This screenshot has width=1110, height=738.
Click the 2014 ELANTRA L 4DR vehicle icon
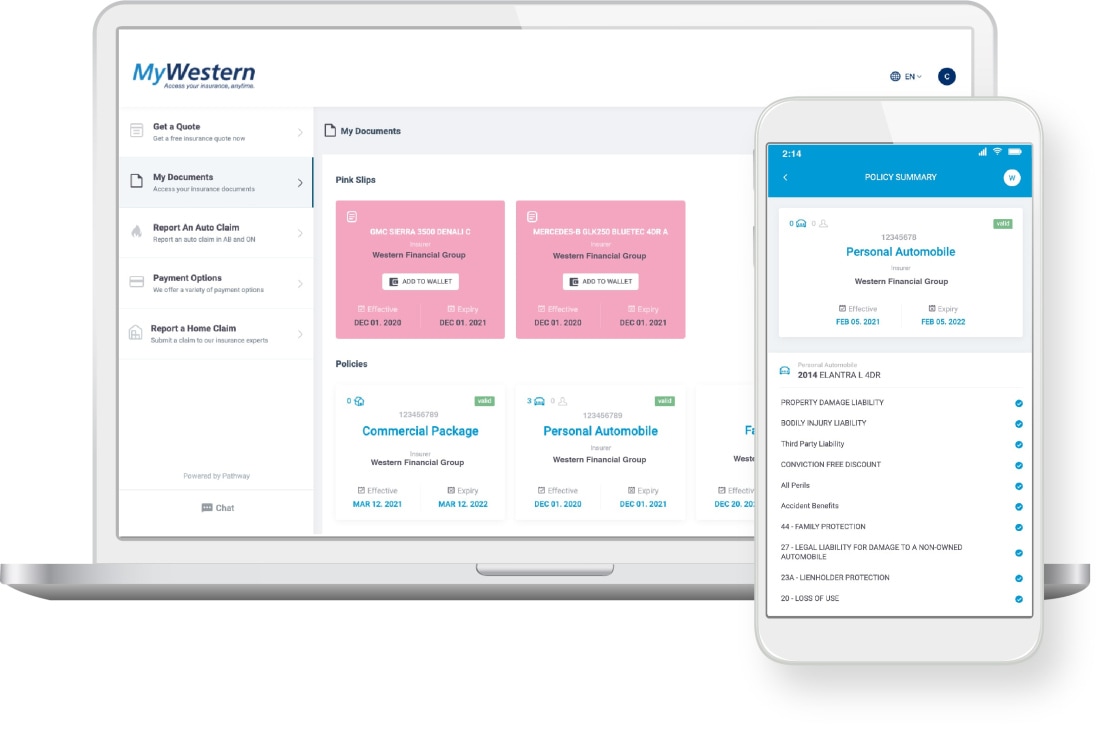[784, 371]
